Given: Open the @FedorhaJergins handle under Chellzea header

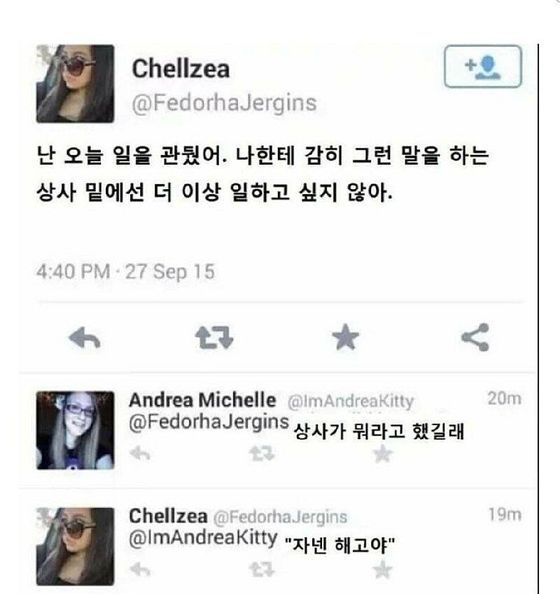Looking at the screenshot, I should click(224, 103).
